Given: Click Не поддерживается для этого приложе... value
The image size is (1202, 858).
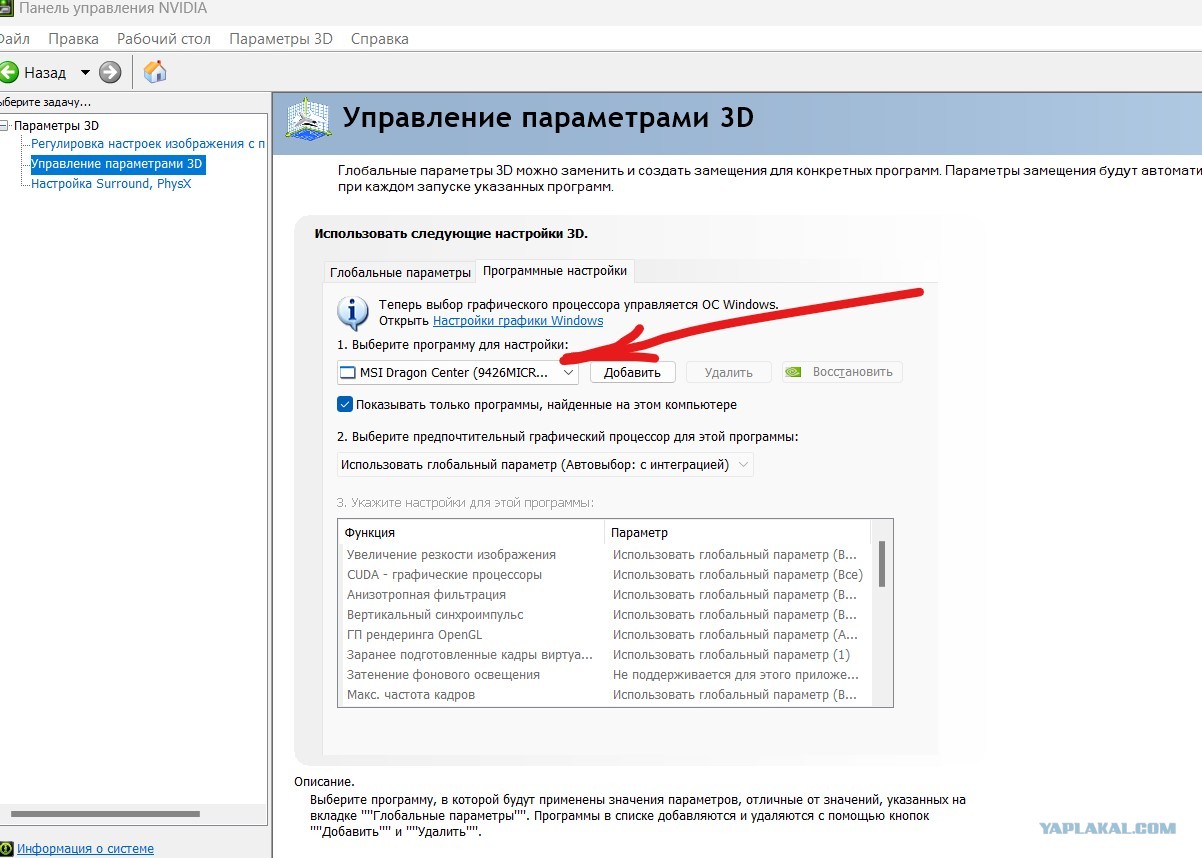Looking at the screenshot, I should pyautogui.click(x=735, y=675).
